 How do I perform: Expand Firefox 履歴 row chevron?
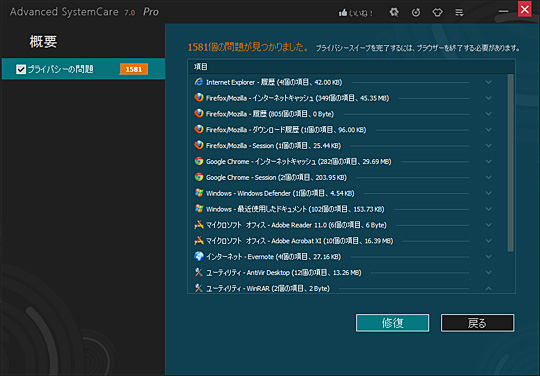point(488,114)
